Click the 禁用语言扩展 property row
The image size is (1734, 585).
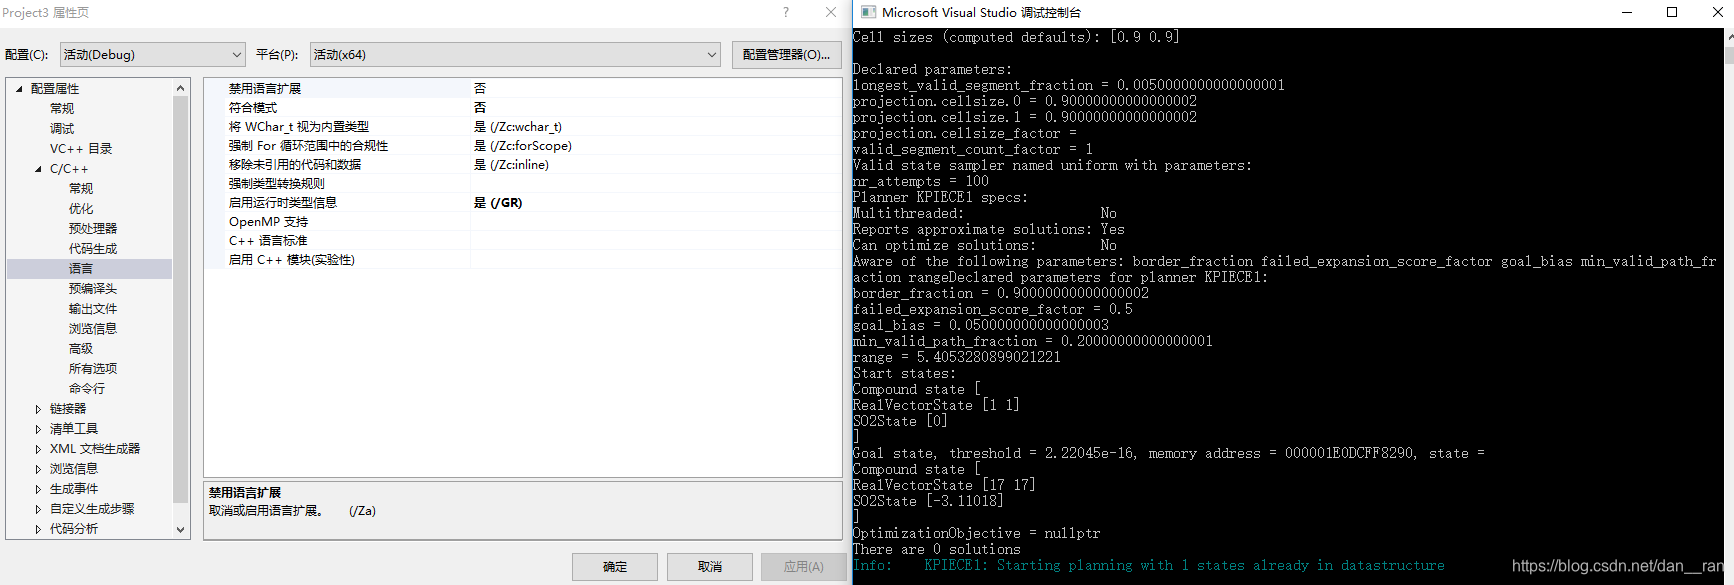523,89
